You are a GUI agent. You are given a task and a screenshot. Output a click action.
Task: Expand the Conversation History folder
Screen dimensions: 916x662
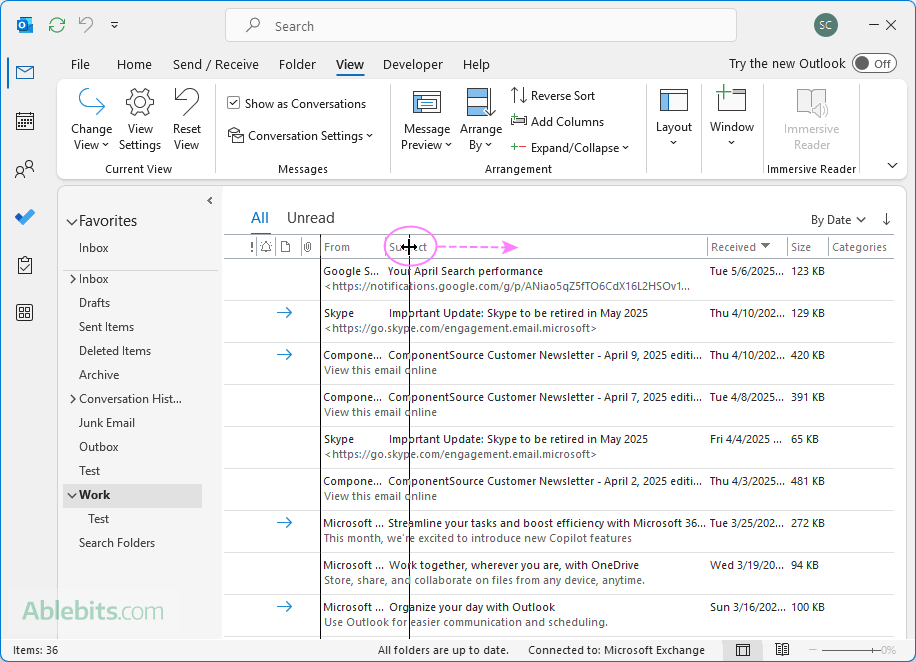pos(73,398)
